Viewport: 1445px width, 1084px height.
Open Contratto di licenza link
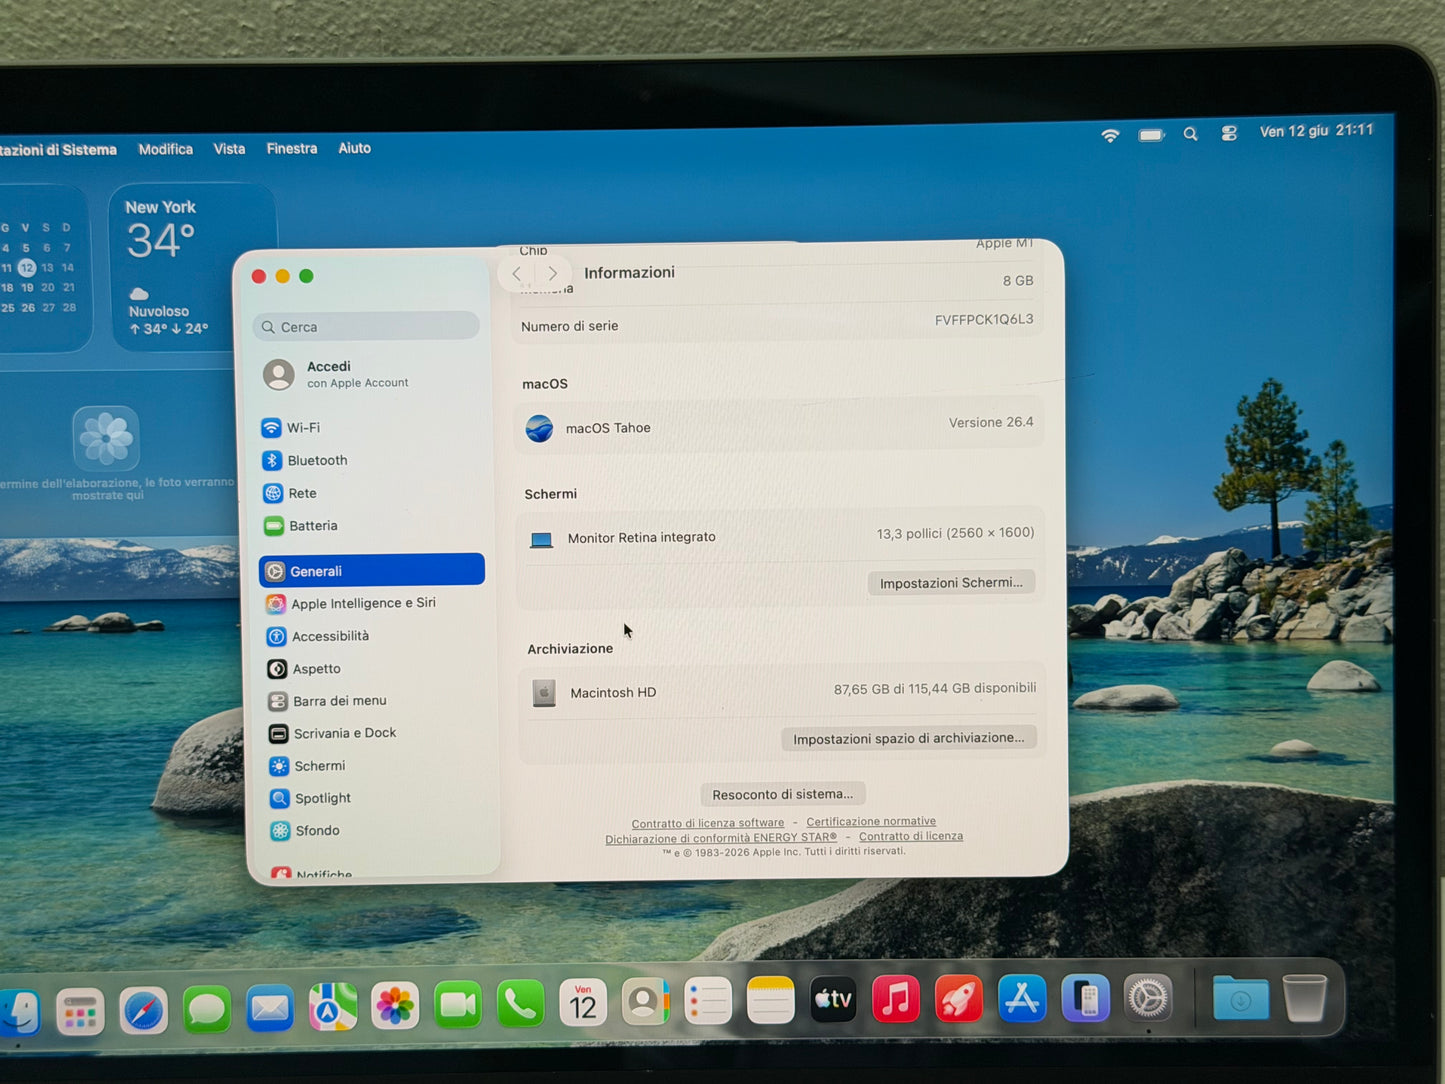click(x=911, y=836)
